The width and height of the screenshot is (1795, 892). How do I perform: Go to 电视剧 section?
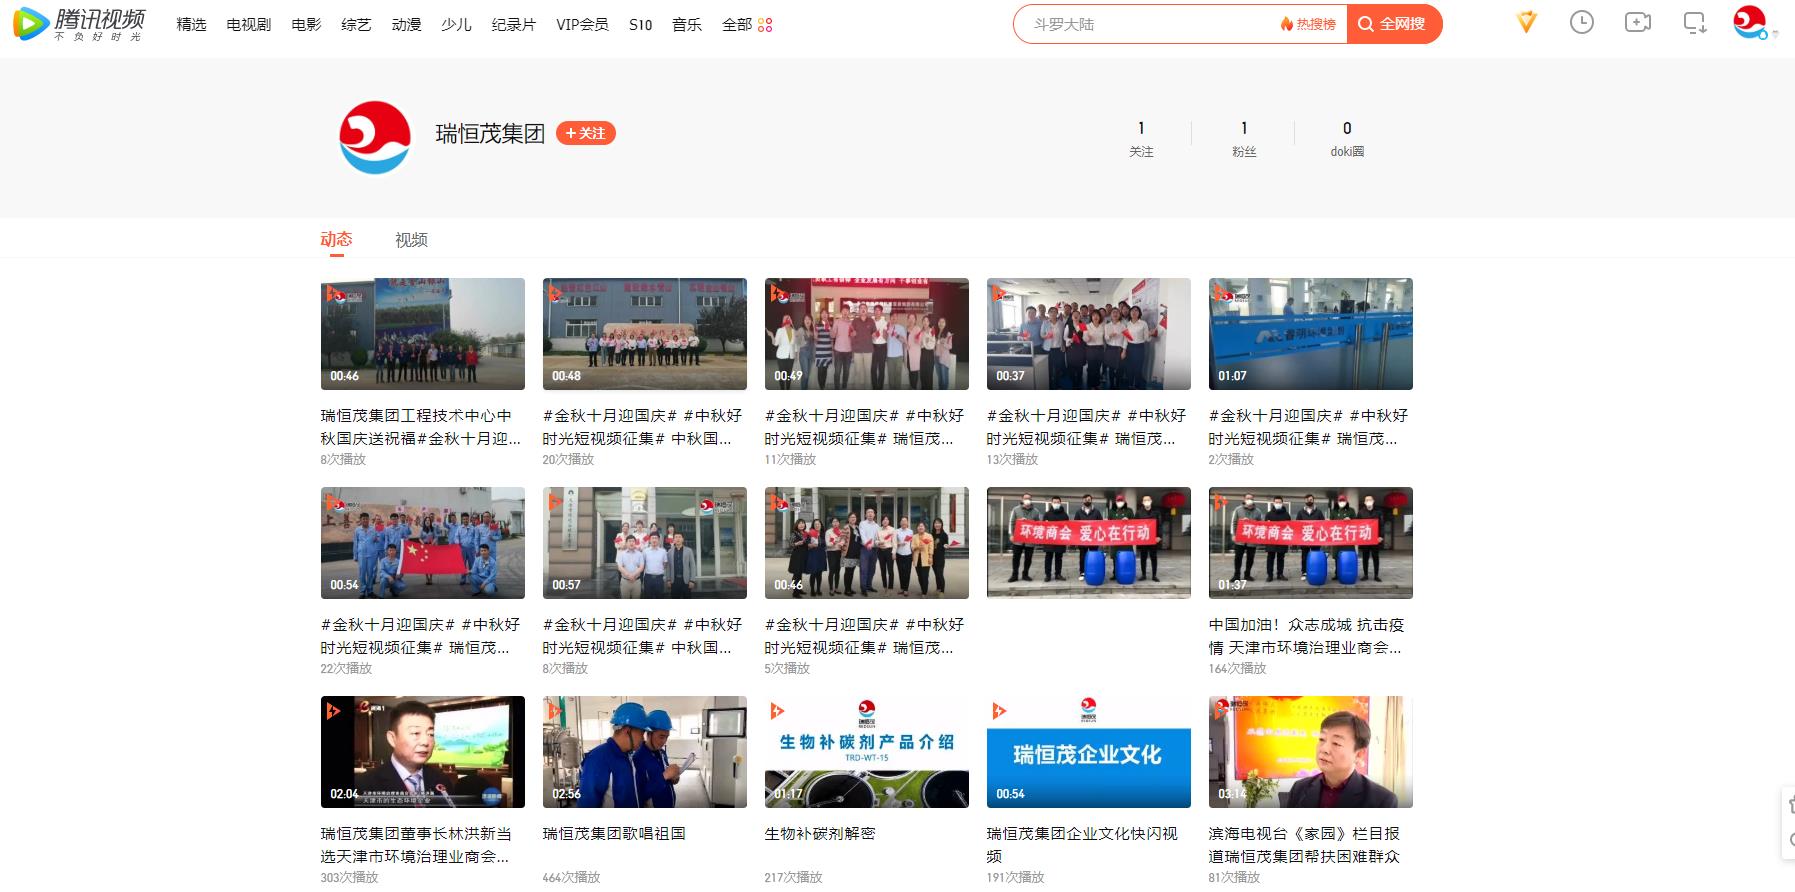pos(249,24)
